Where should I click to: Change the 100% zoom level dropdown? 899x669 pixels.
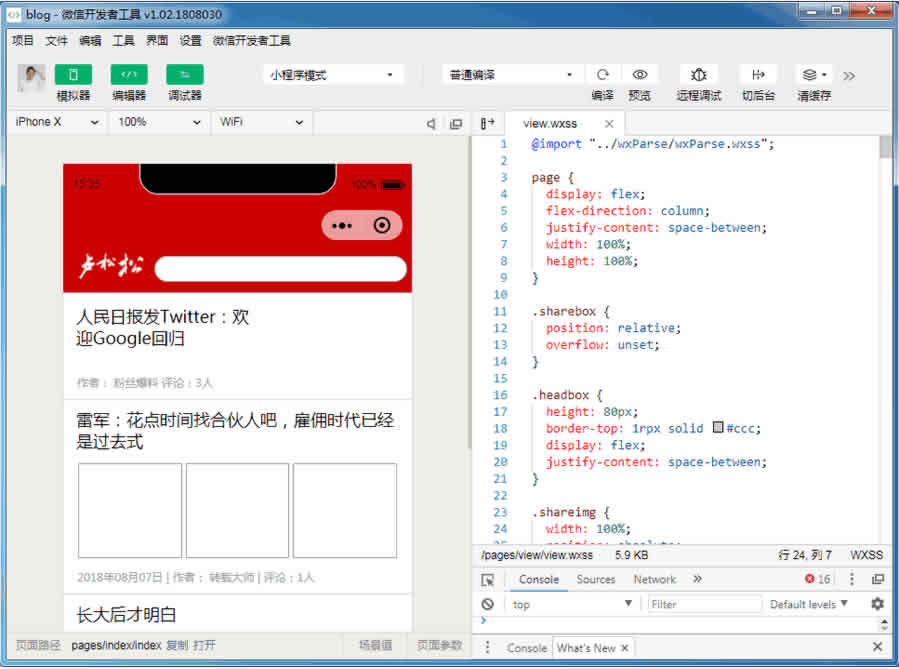click(x=159, y=122)
